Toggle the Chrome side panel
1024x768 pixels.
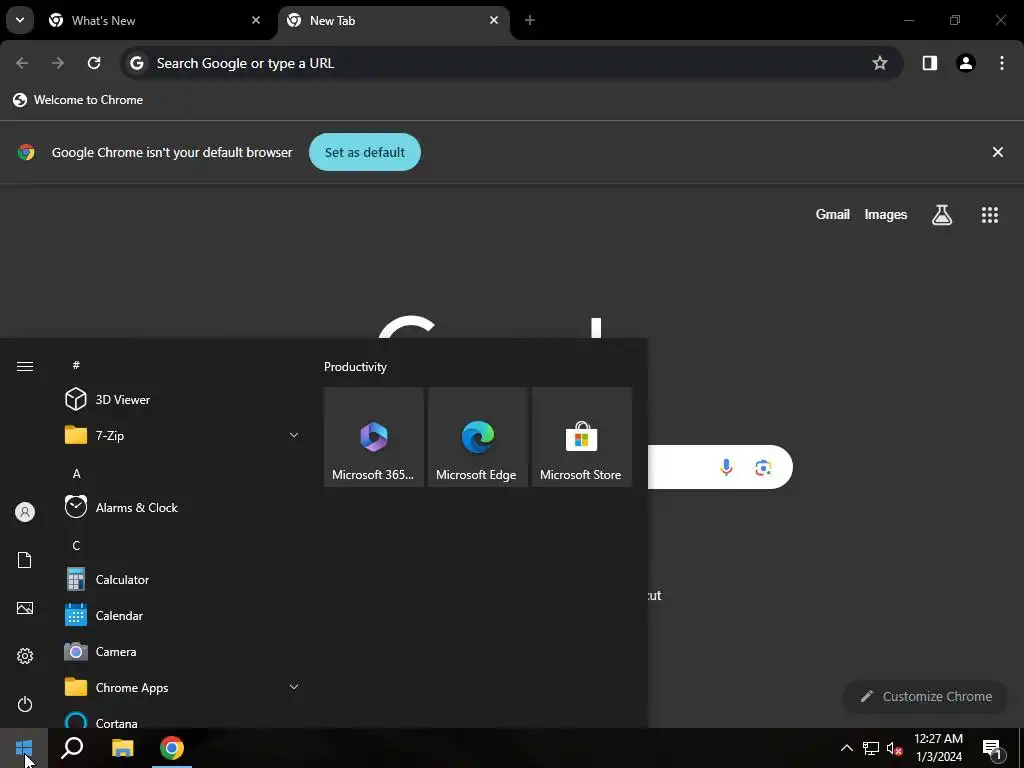tap(930, 63)
